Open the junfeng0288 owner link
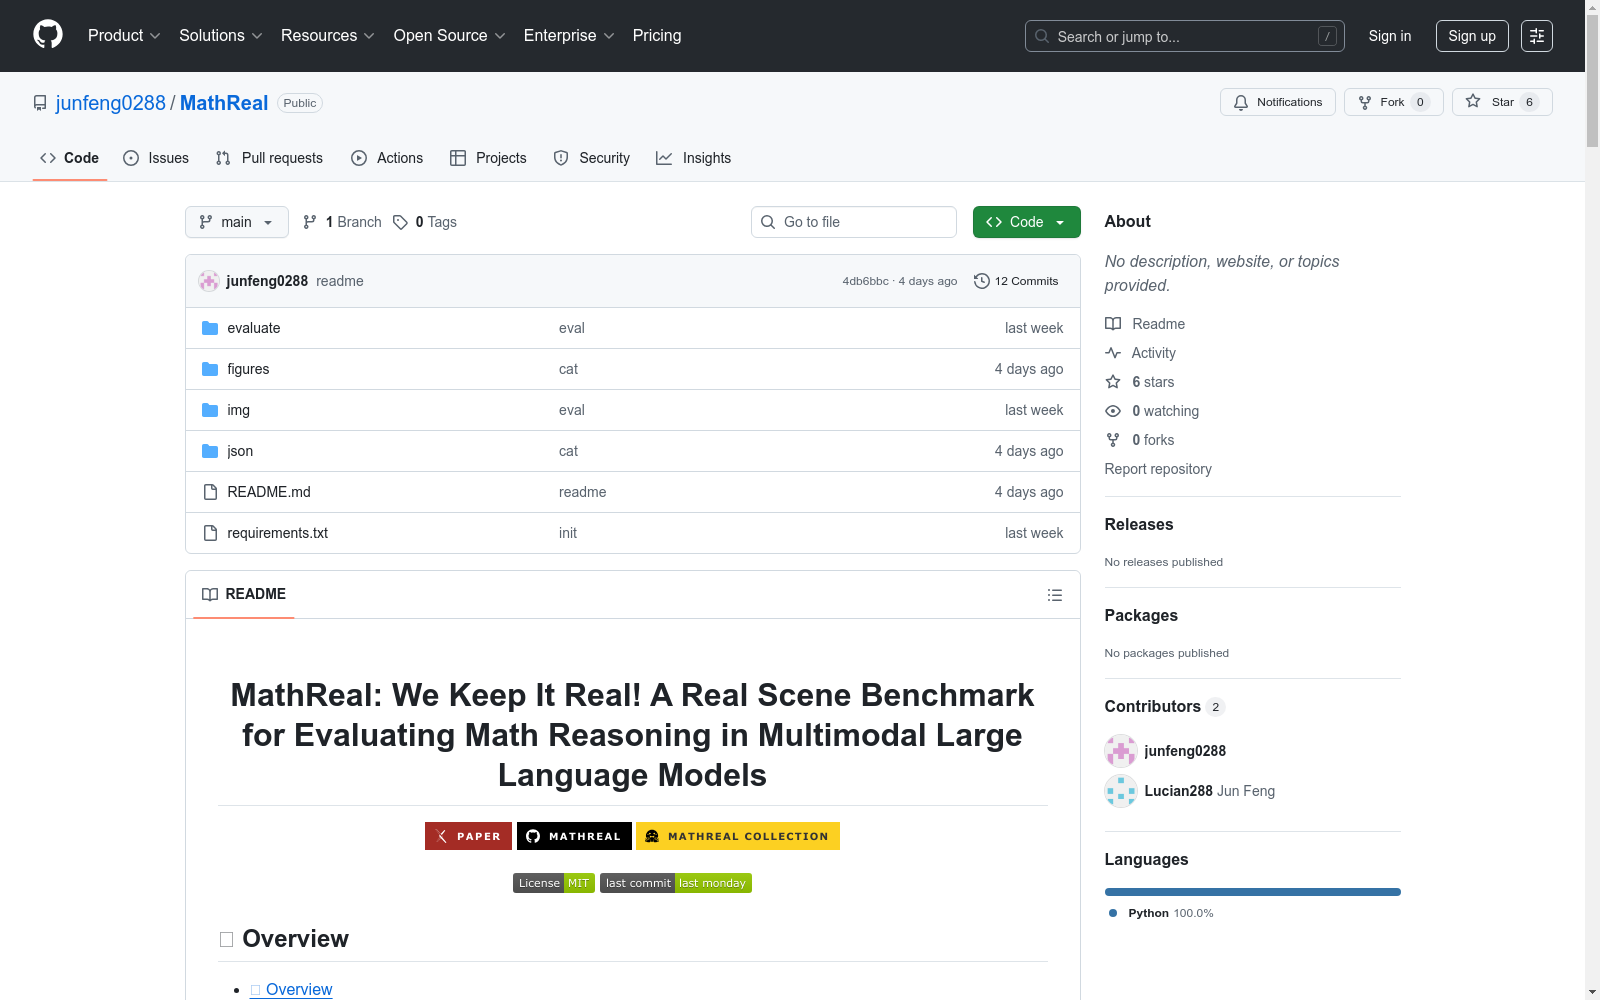Viewport: 1600px width, 1000px height. click(111, 103)
